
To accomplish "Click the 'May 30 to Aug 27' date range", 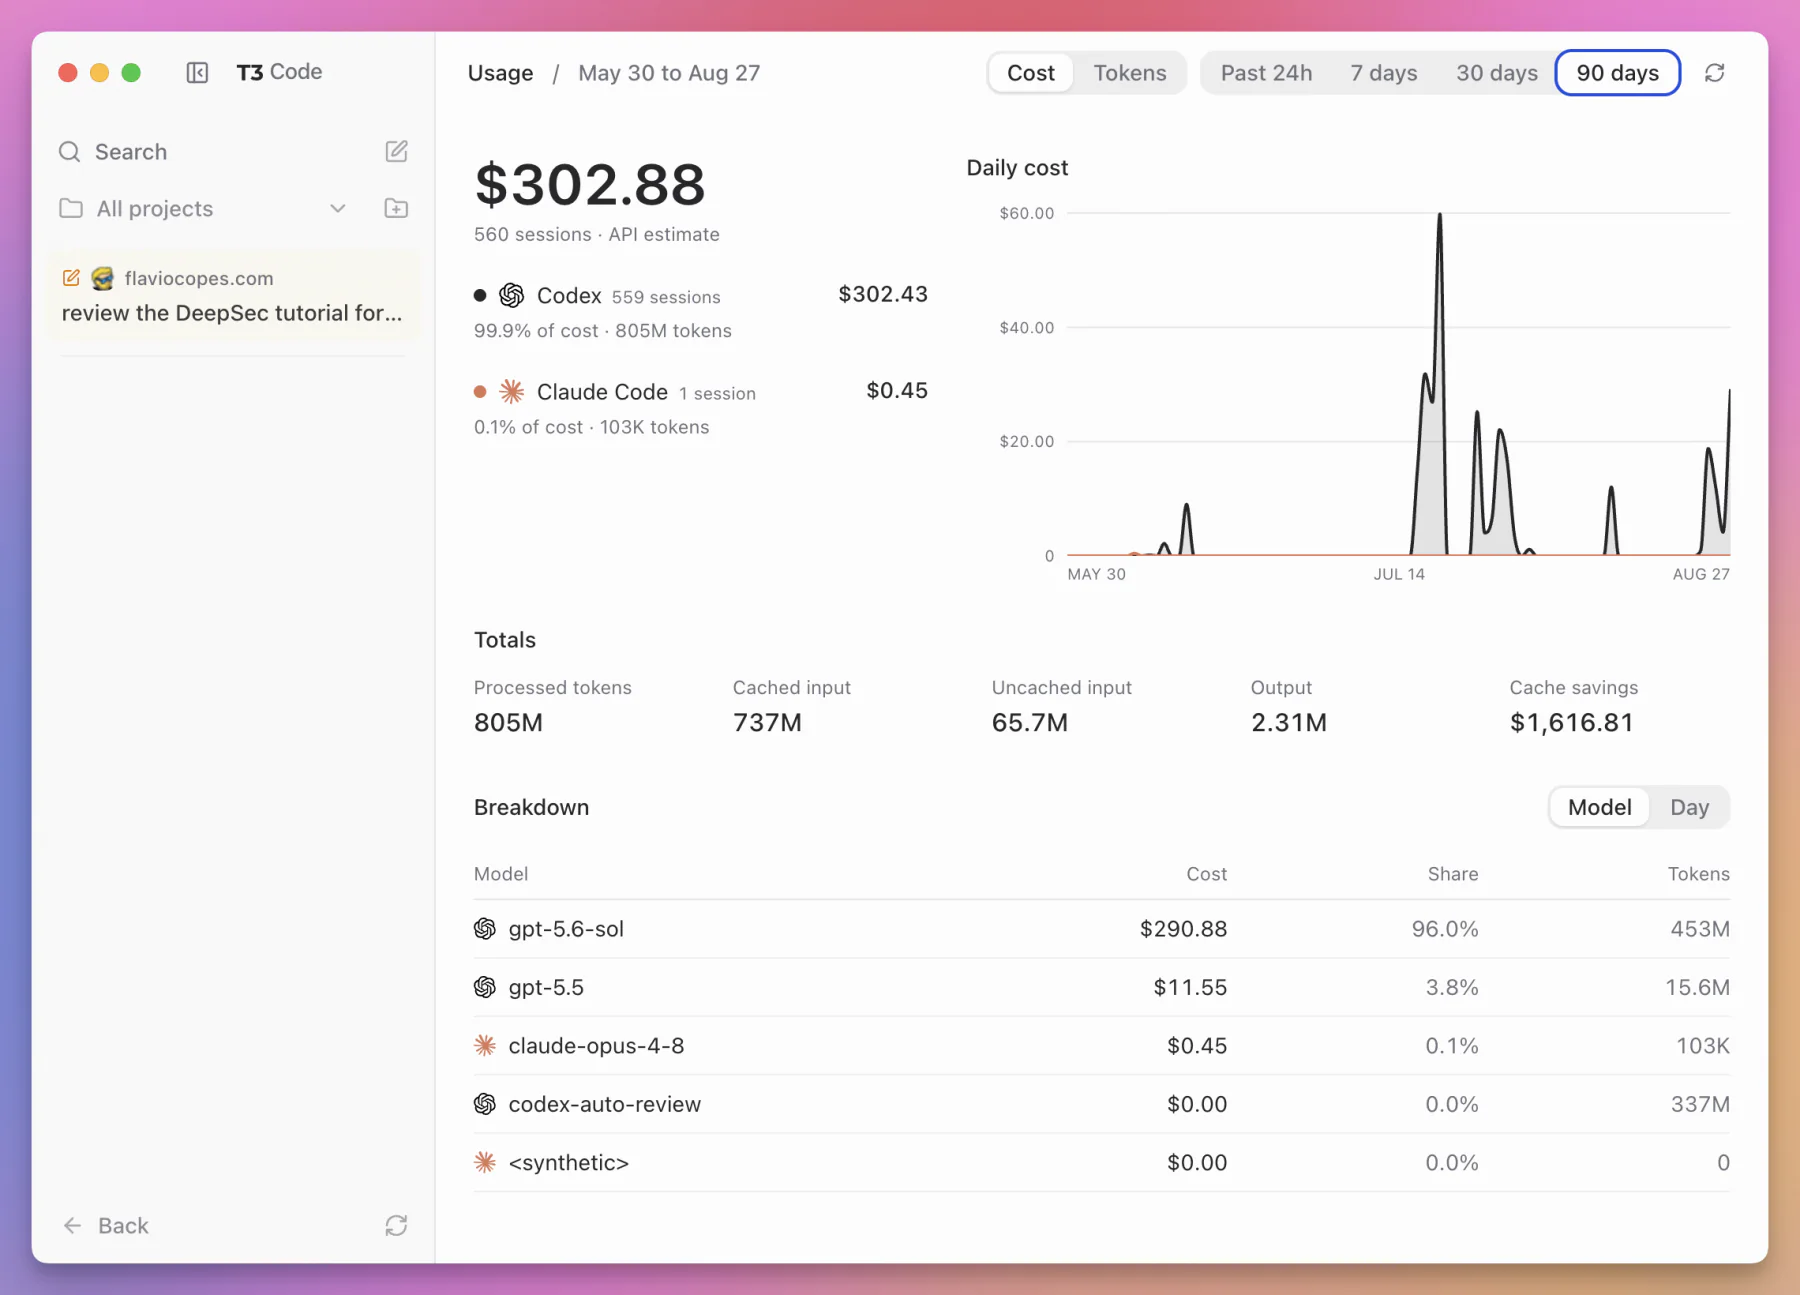I will [x=669, y=73].
